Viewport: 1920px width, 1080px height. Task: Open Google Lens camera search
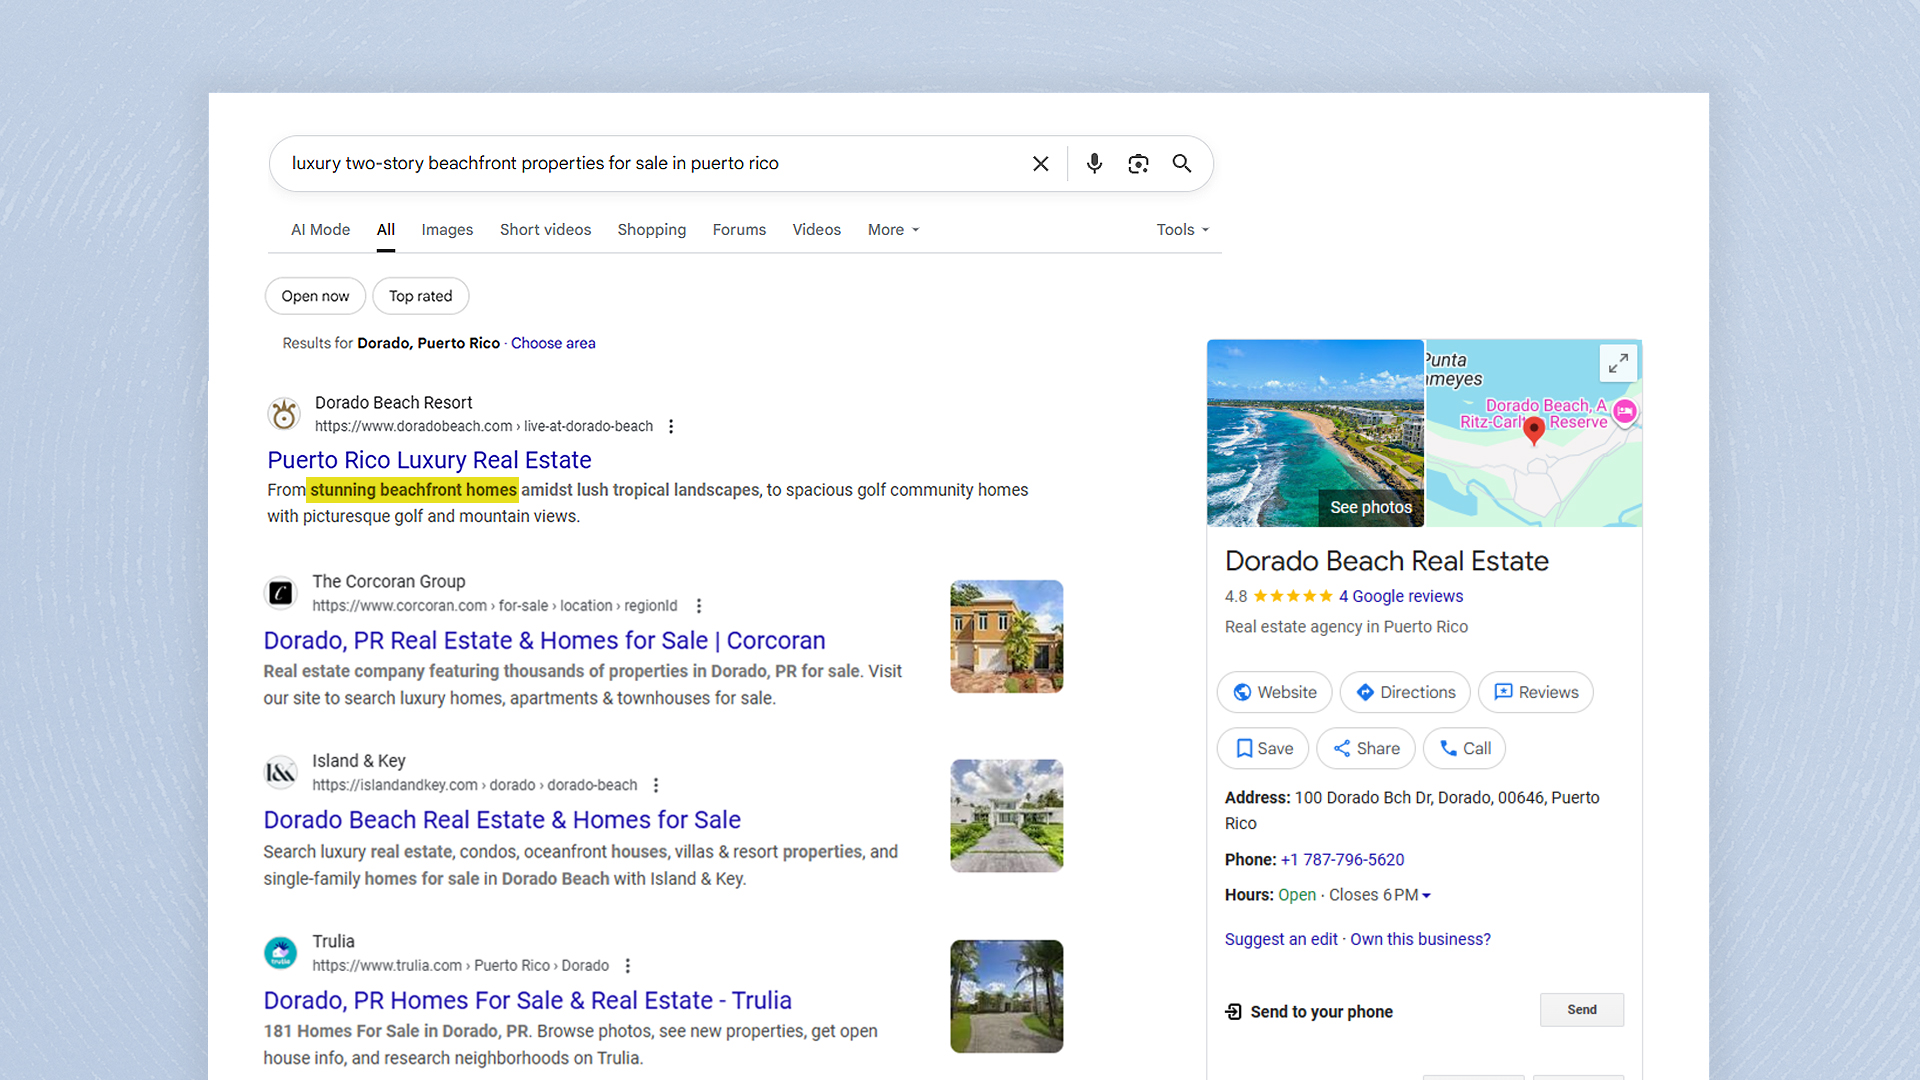coord(1138,163)
